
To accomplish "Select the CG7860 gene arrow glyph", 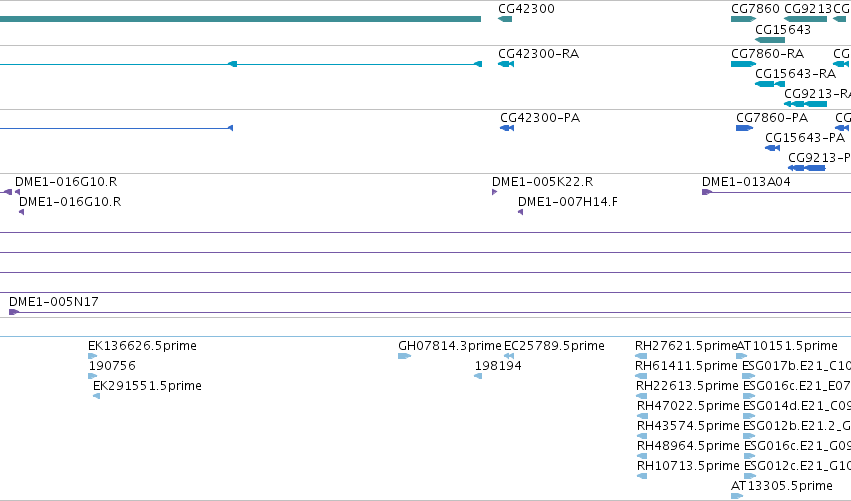I will coord(743,19).
